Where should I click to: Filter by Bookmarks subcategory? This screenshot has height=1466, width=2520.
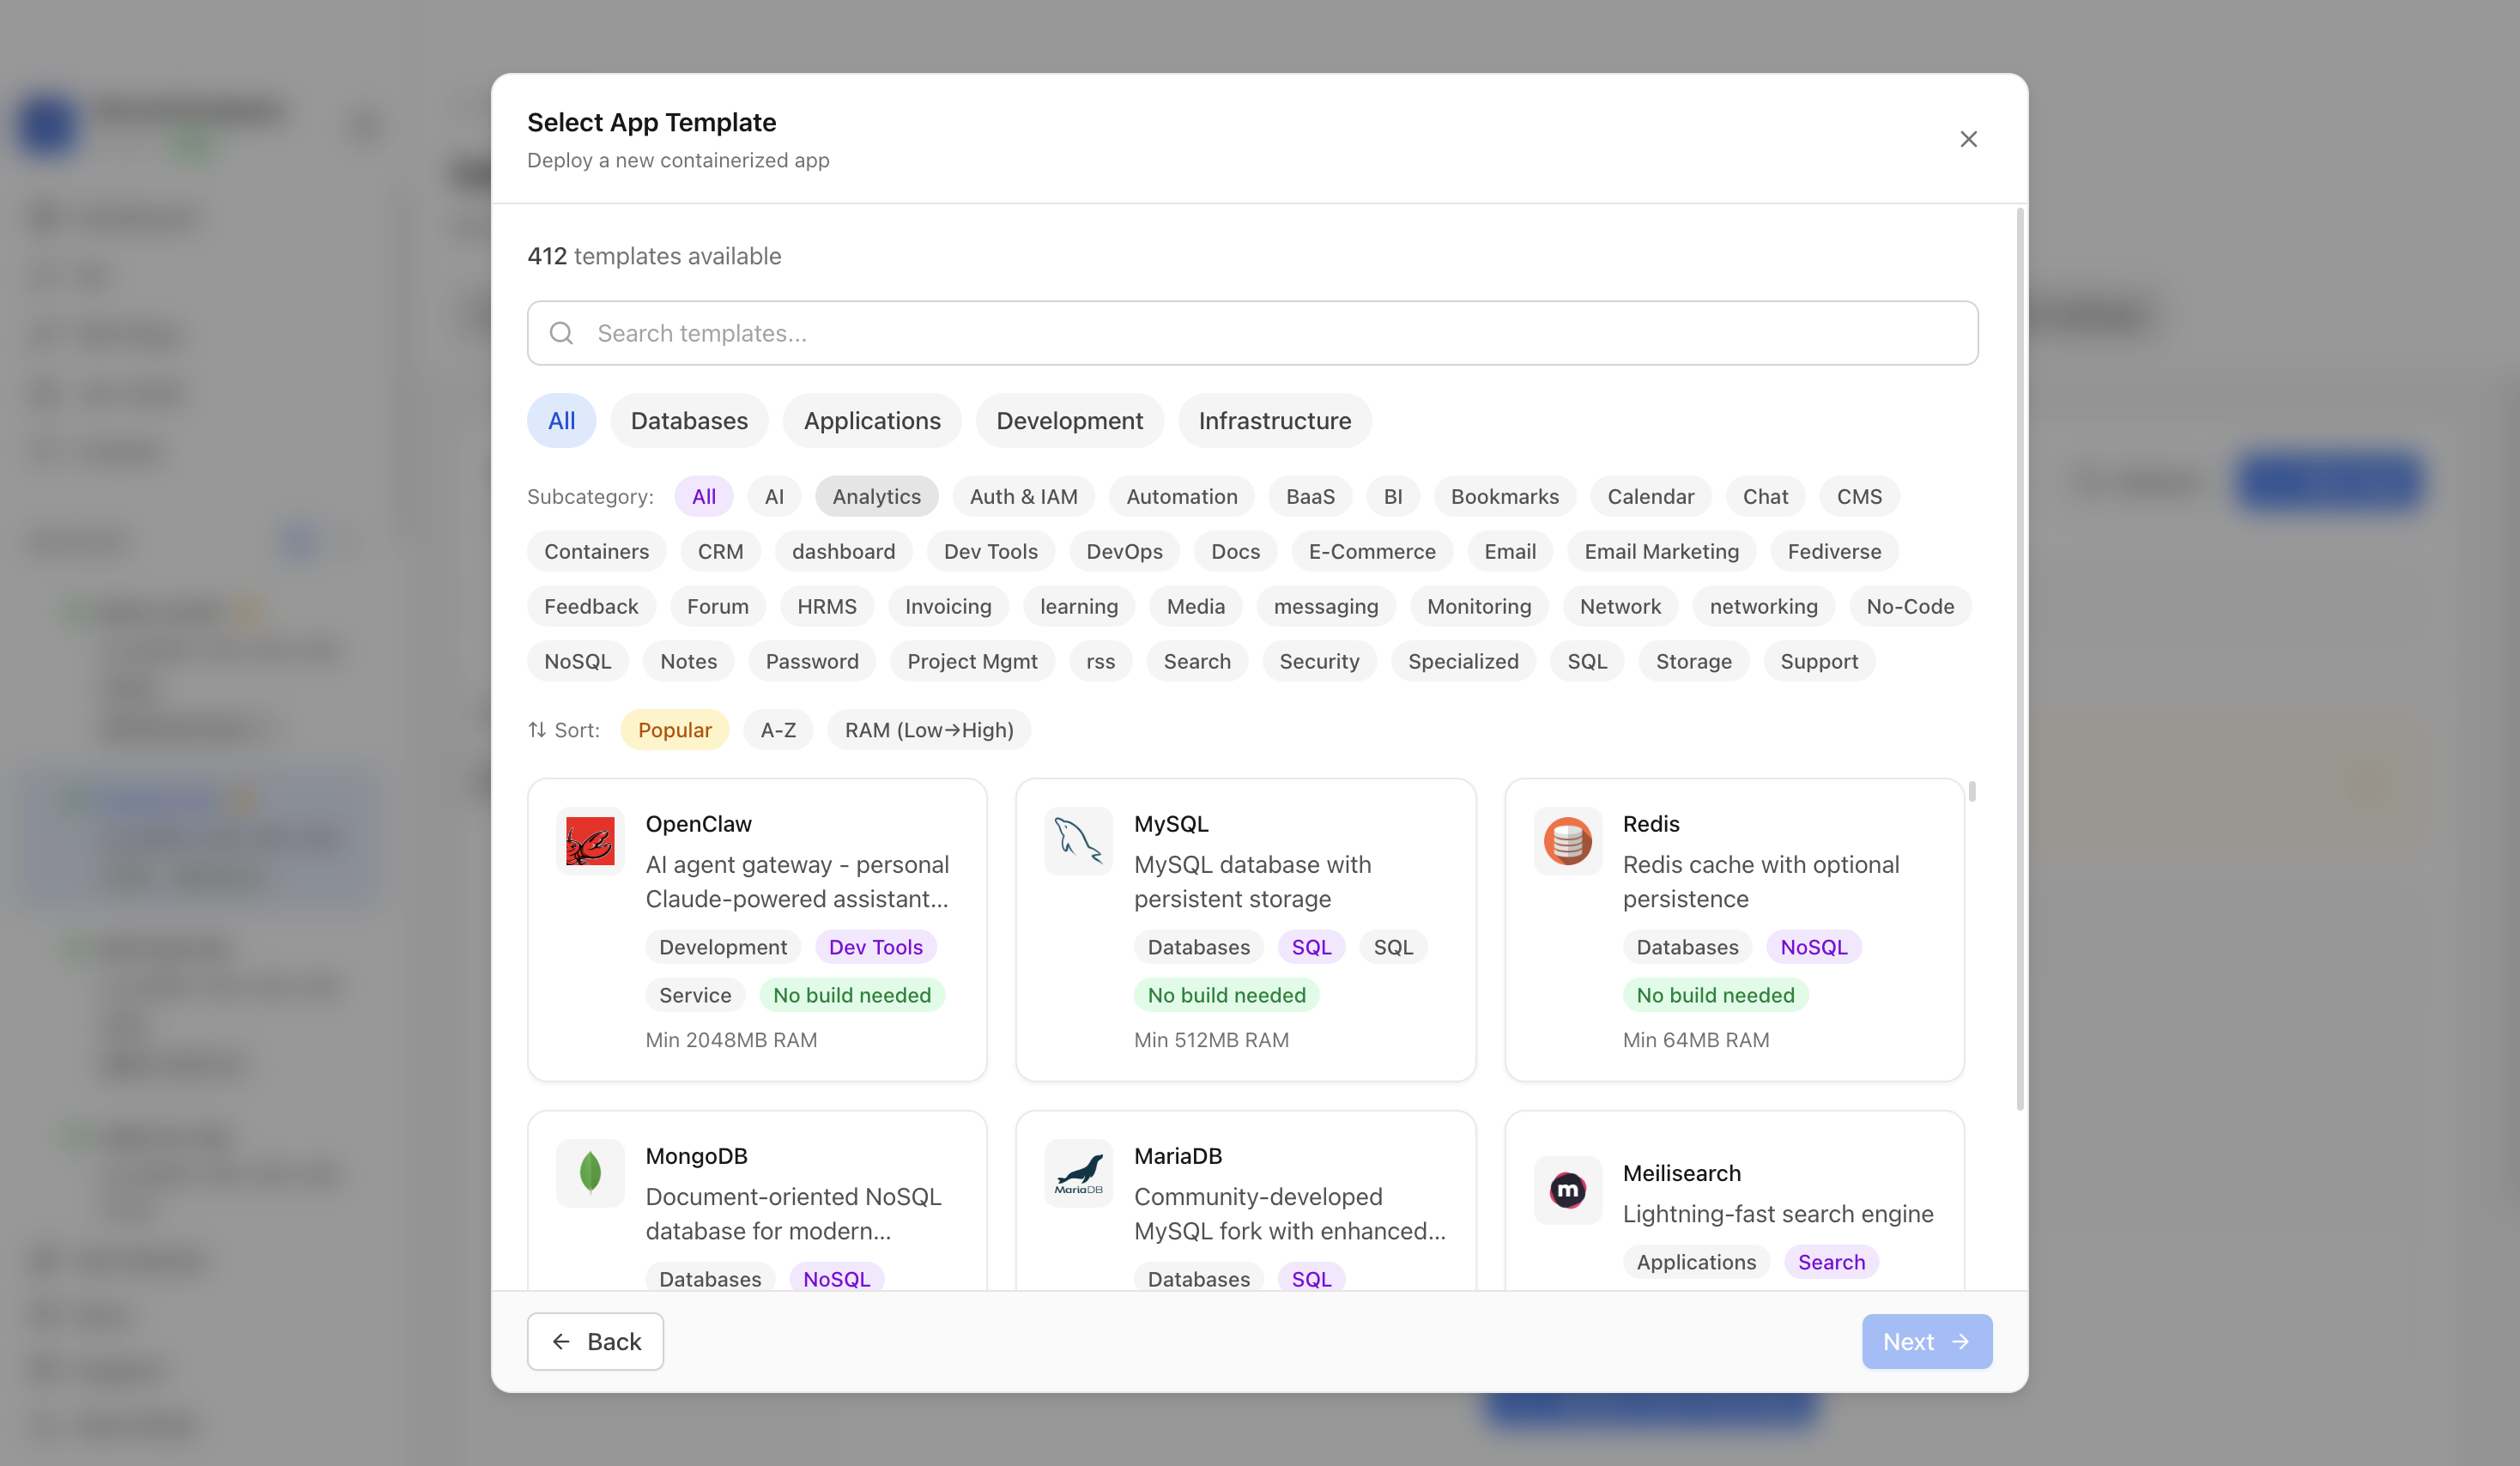[1505, 497]
